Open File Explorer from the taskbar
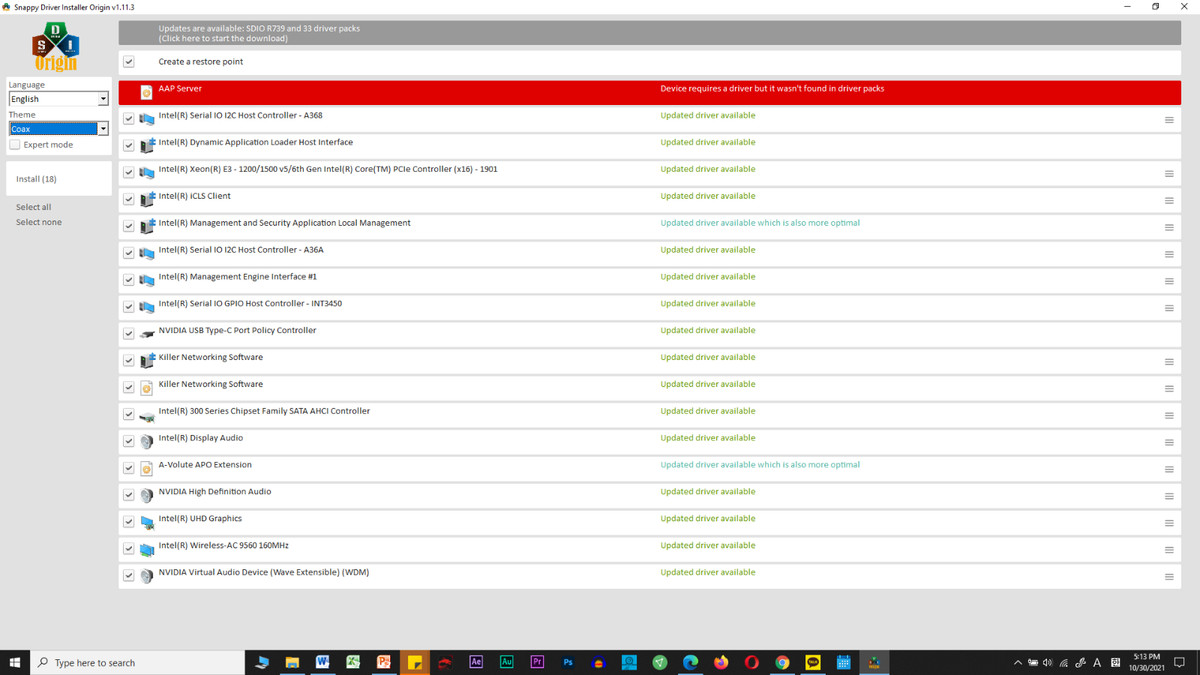This screenshot has height=675, width=1200. click(x=292, y=662)
